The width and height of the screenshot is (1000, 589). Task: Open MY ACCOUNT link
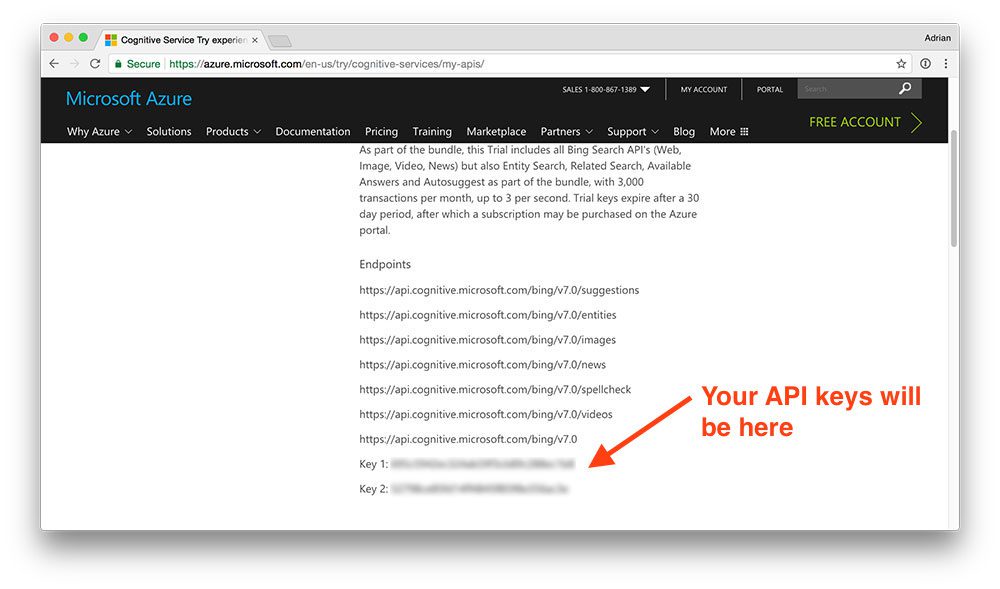[x=703, y=89]
